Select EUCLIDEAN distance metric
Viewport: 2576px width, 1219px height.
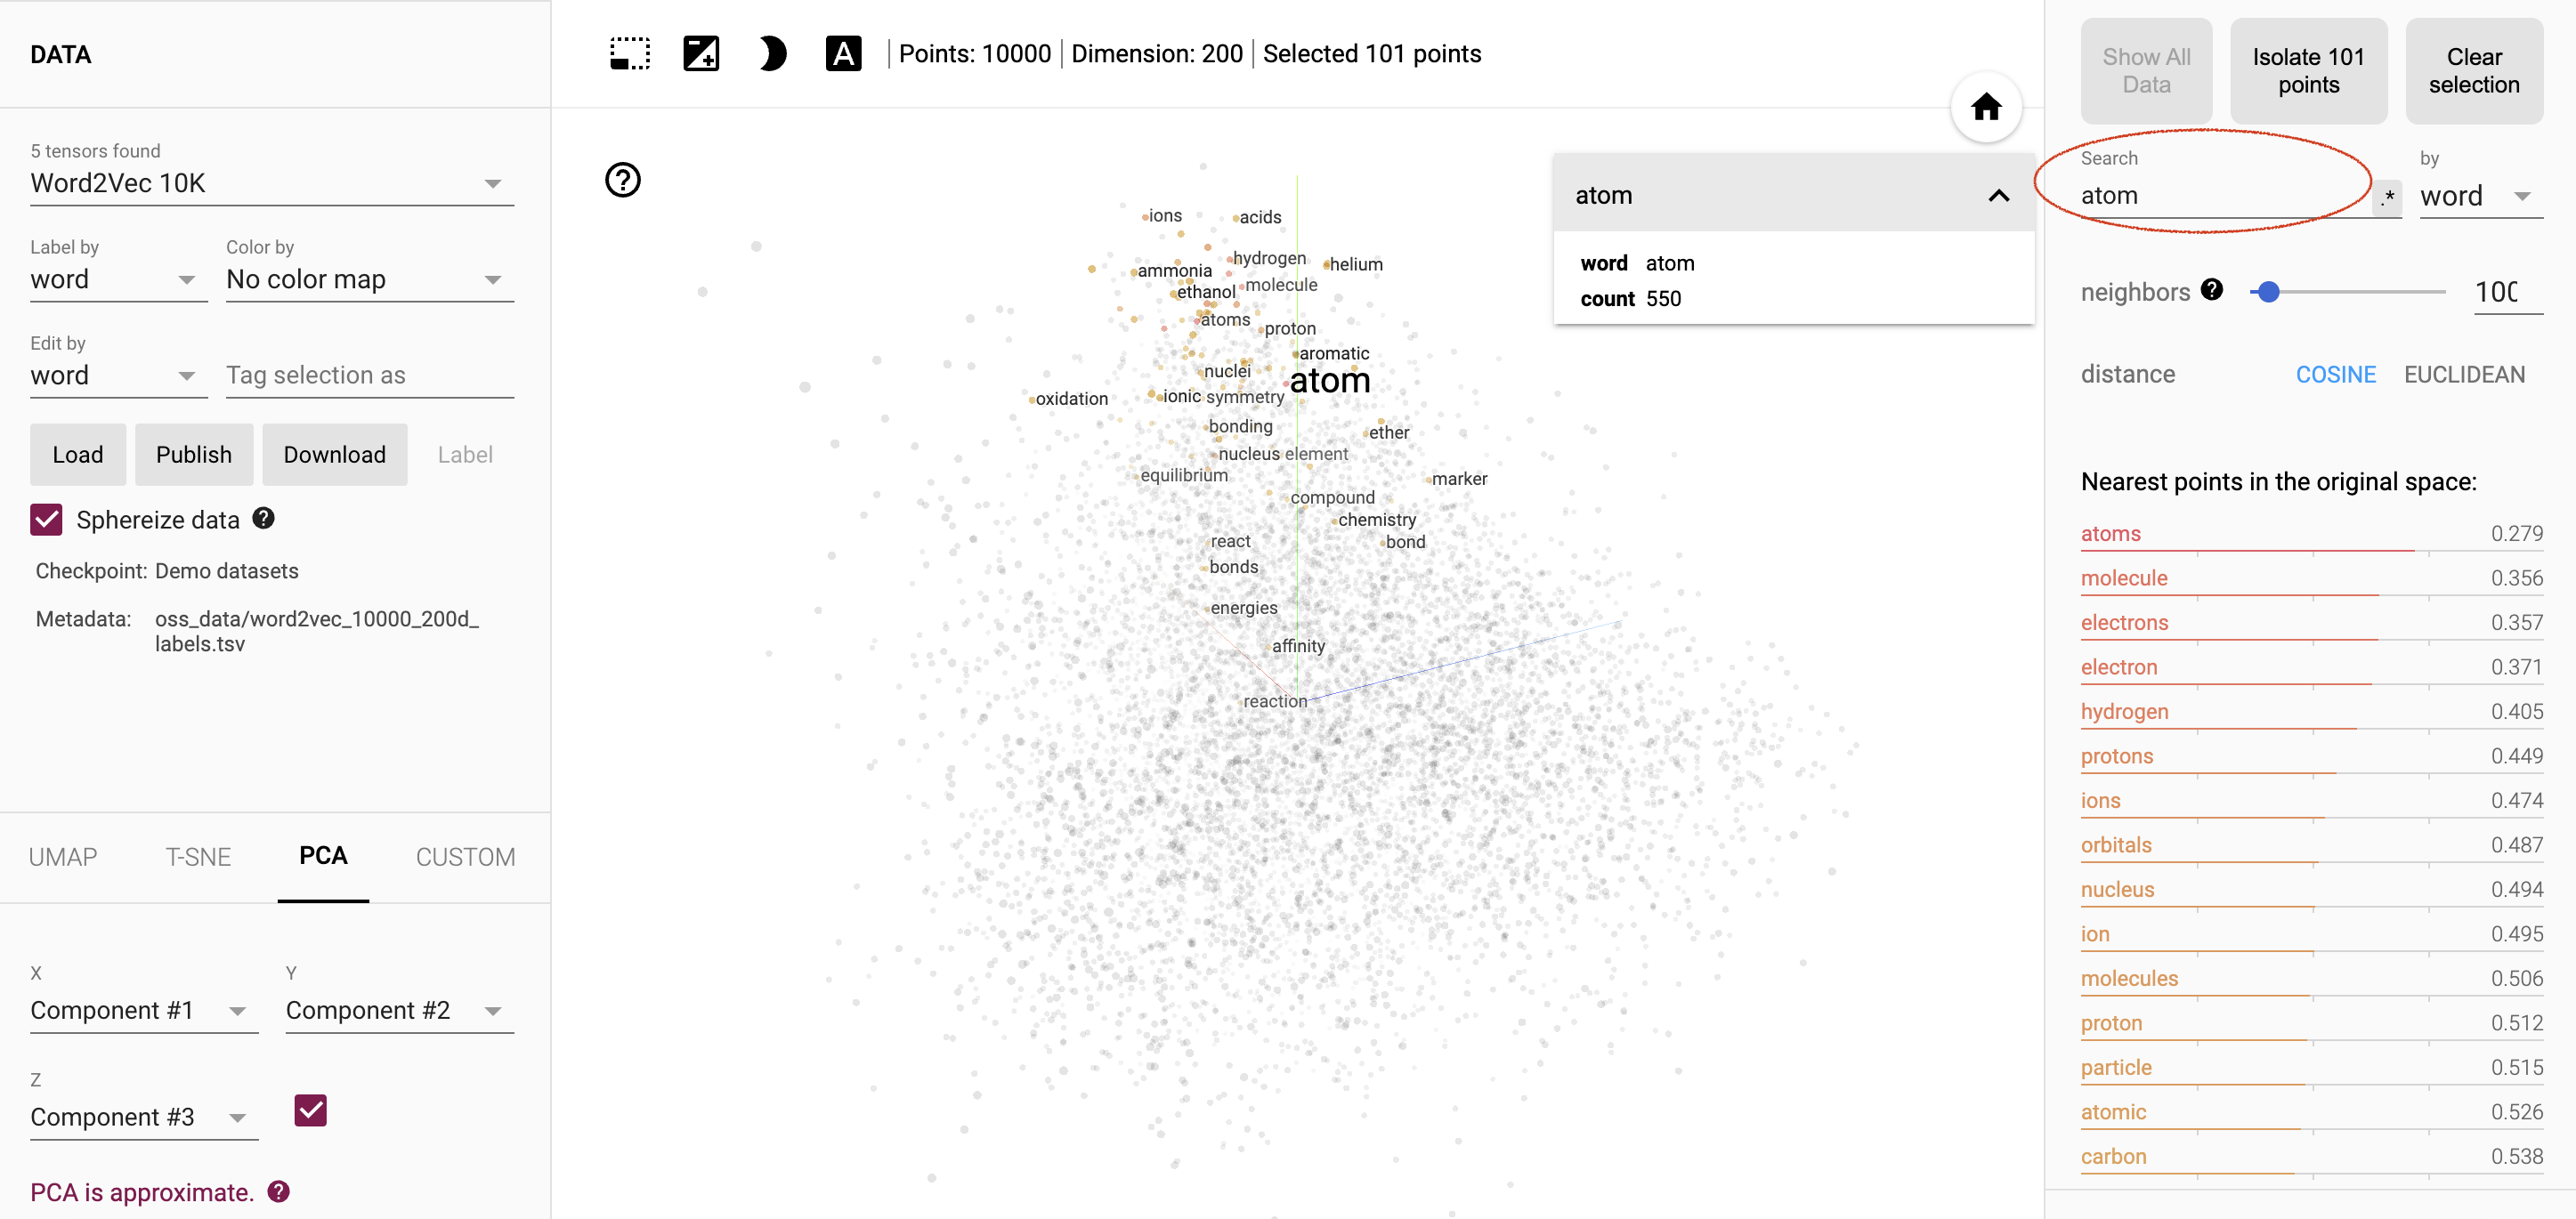[2464, 373]
